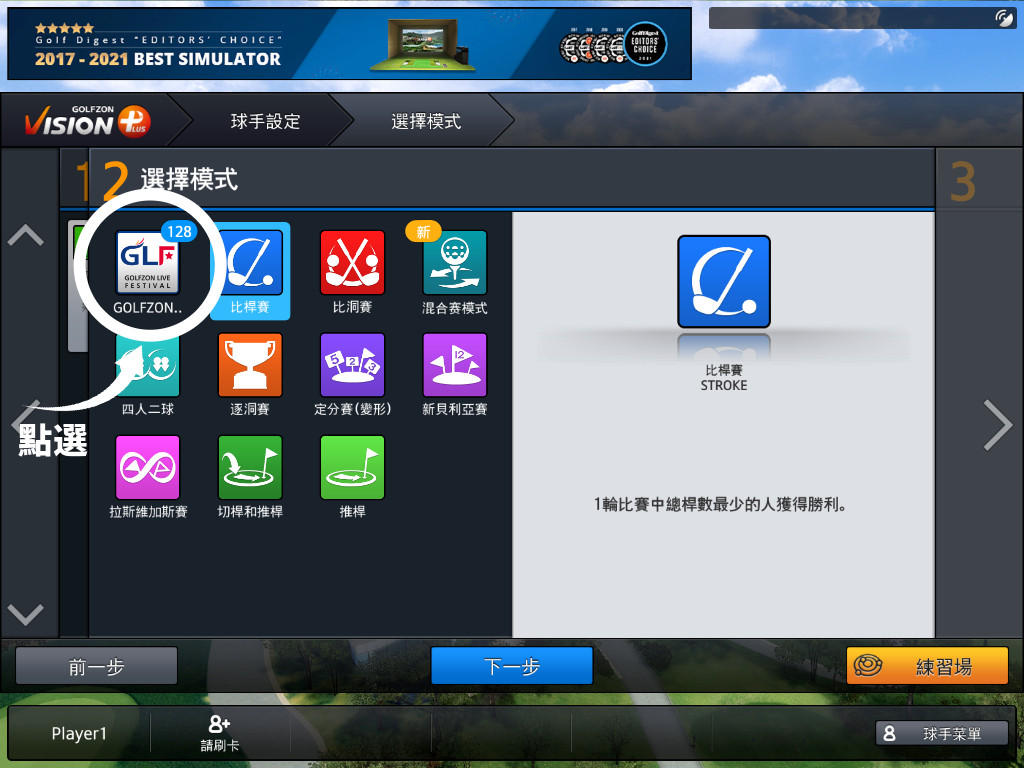This screenshot has width=1024, height=768.
Task: Click the 選擇模式 breadcrumb tab
Action: click(426, 122)
